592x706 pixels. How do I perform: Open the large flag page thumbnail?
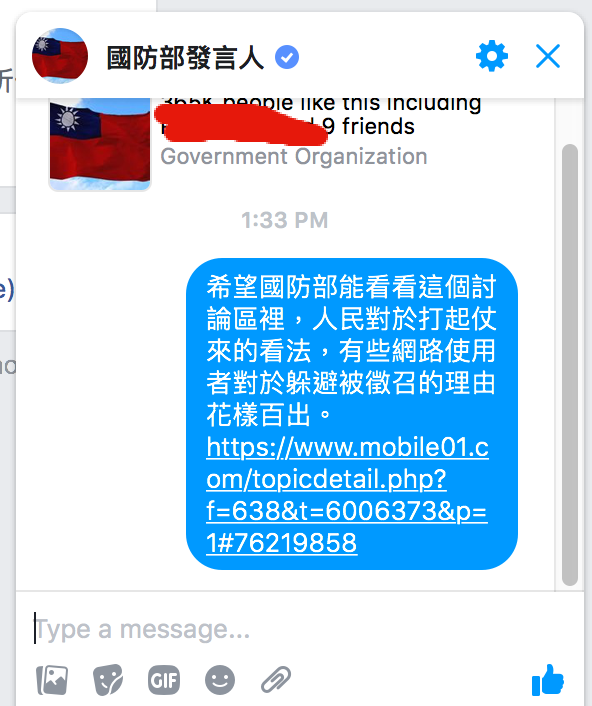point(99,144)
